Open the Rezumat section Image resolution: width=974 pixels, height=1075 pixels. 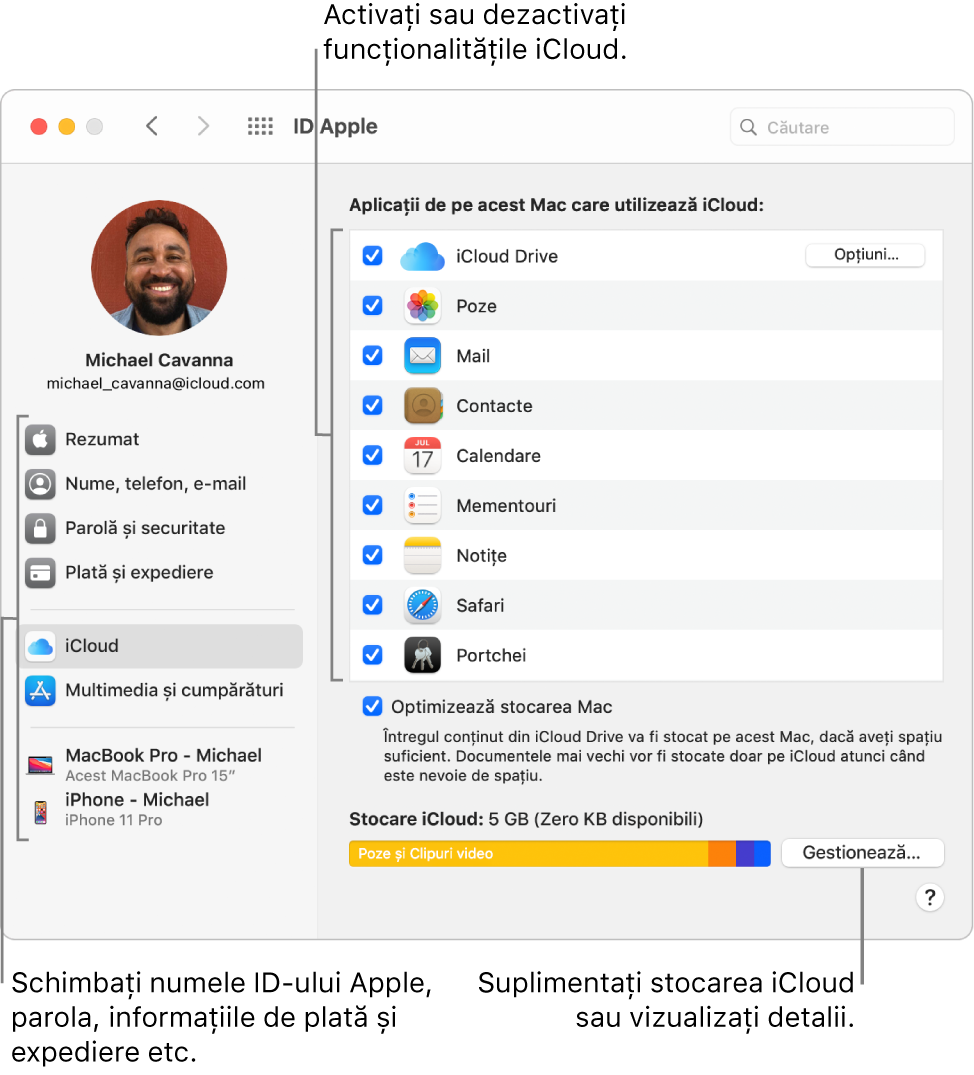162,439
